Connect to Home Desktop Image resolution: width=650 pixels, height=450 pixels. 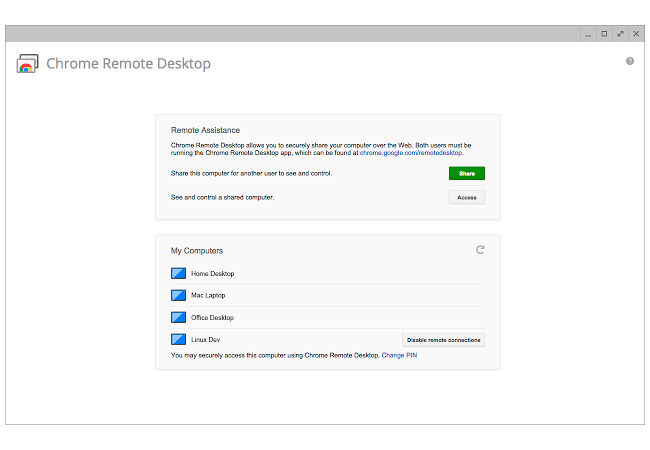[x=327, y=273]
